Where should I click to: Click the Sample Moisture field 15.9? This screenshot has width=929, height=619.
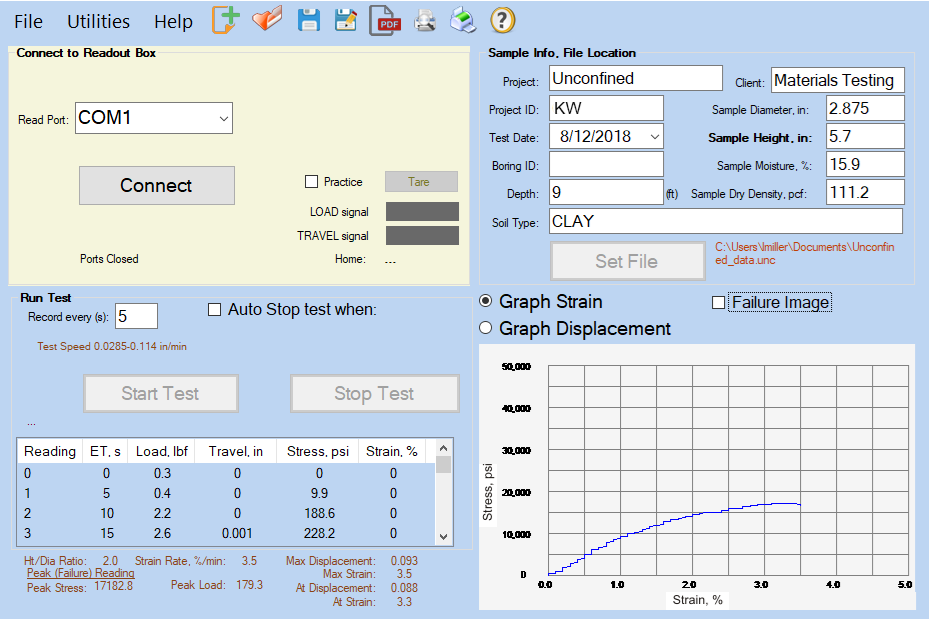point(865,165)
